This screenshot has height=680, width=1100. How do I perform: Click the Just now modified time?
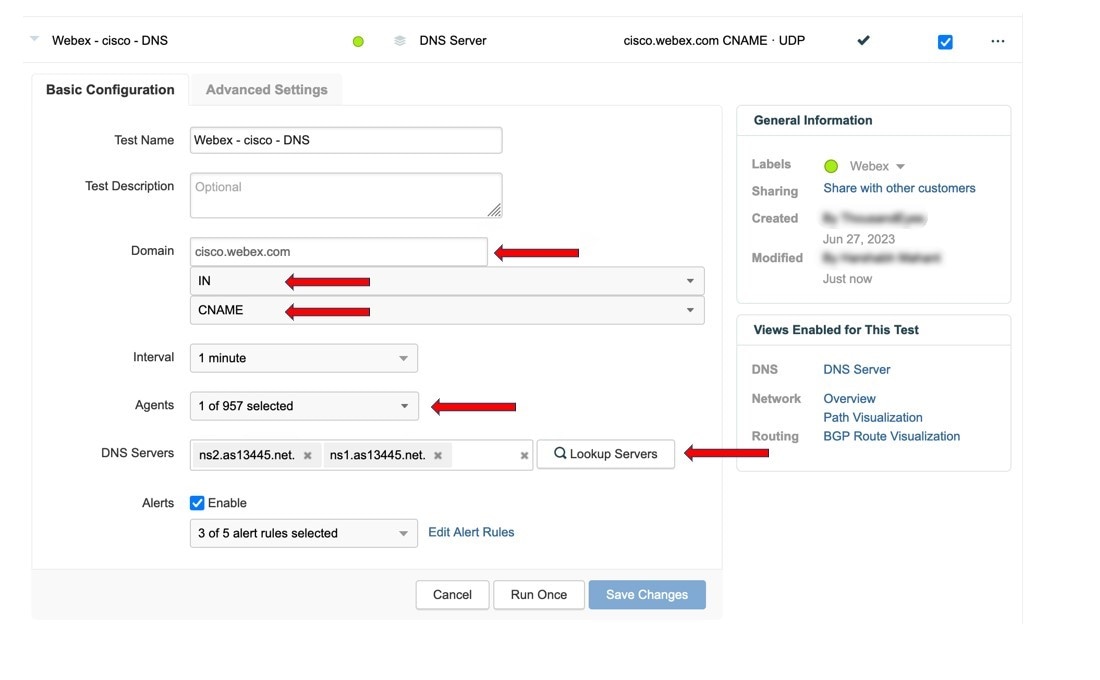coord(847,279)
